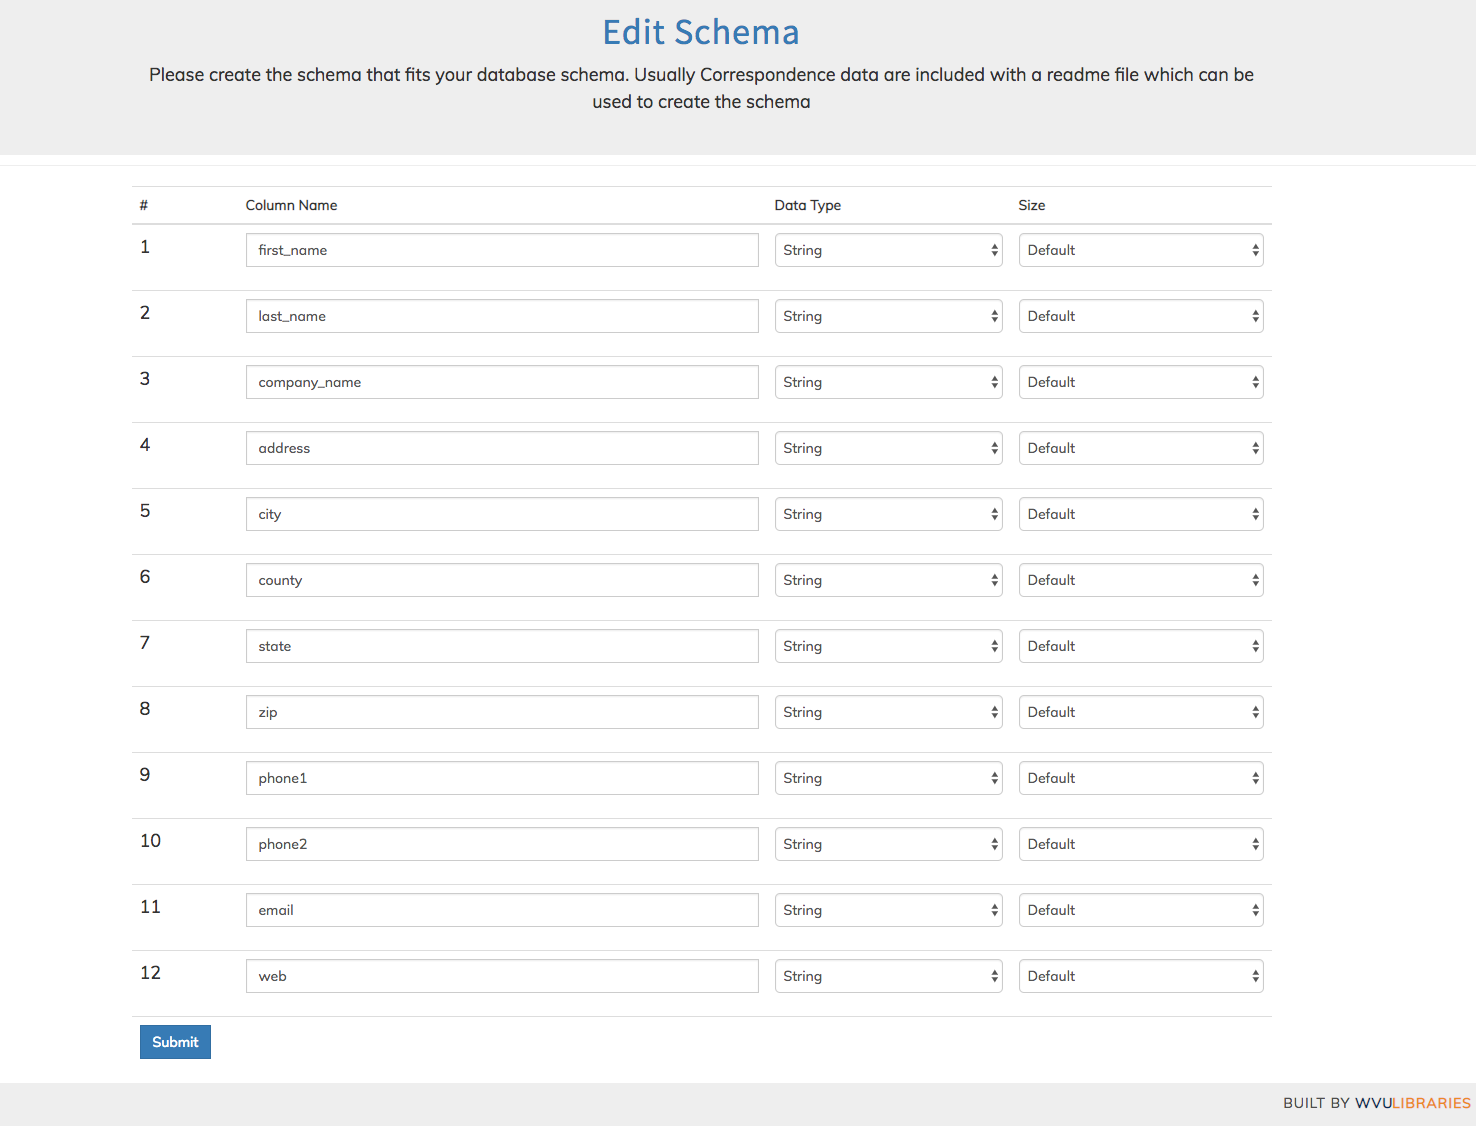Image resolution: width=1476 pixels, height=1126 pixels.
Task: Open the Size dropdown for last_name
Action: 1140,315
